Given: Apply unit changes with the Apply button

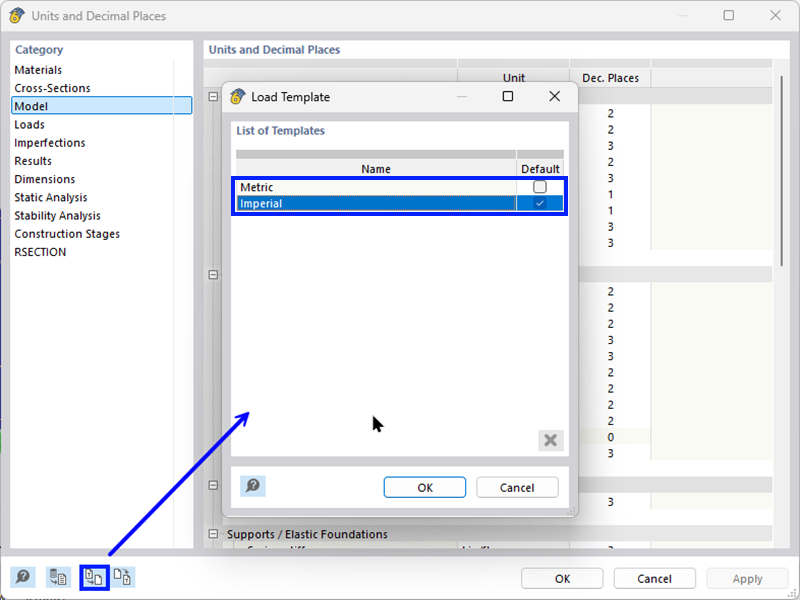Looking at the screenshot, I should (747, 578).
